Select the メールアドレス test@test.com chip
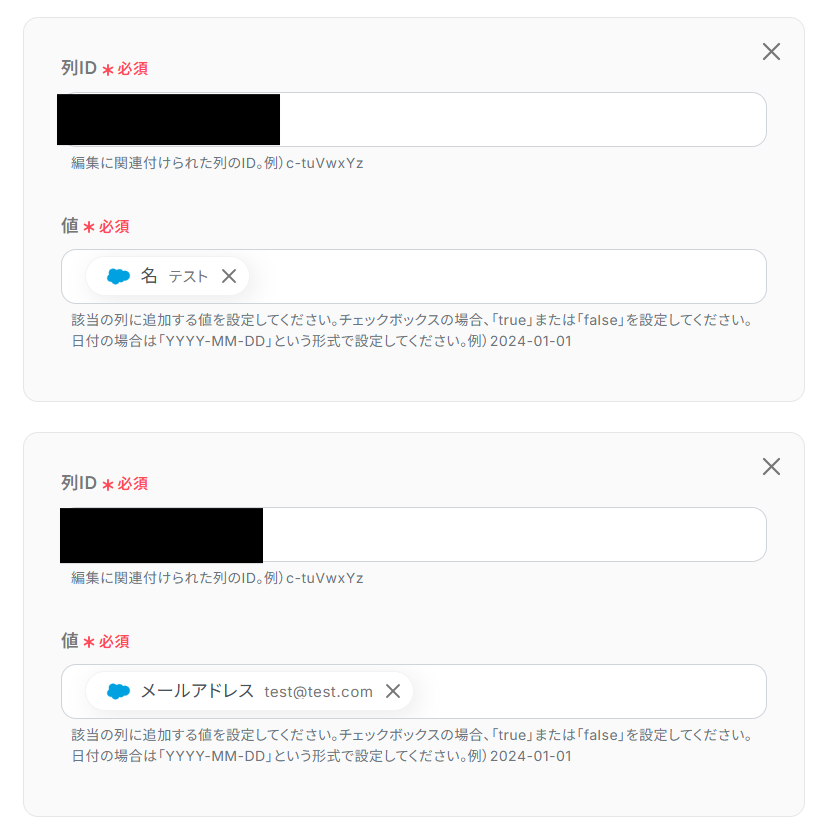834x826 pixels. (249, 691)
